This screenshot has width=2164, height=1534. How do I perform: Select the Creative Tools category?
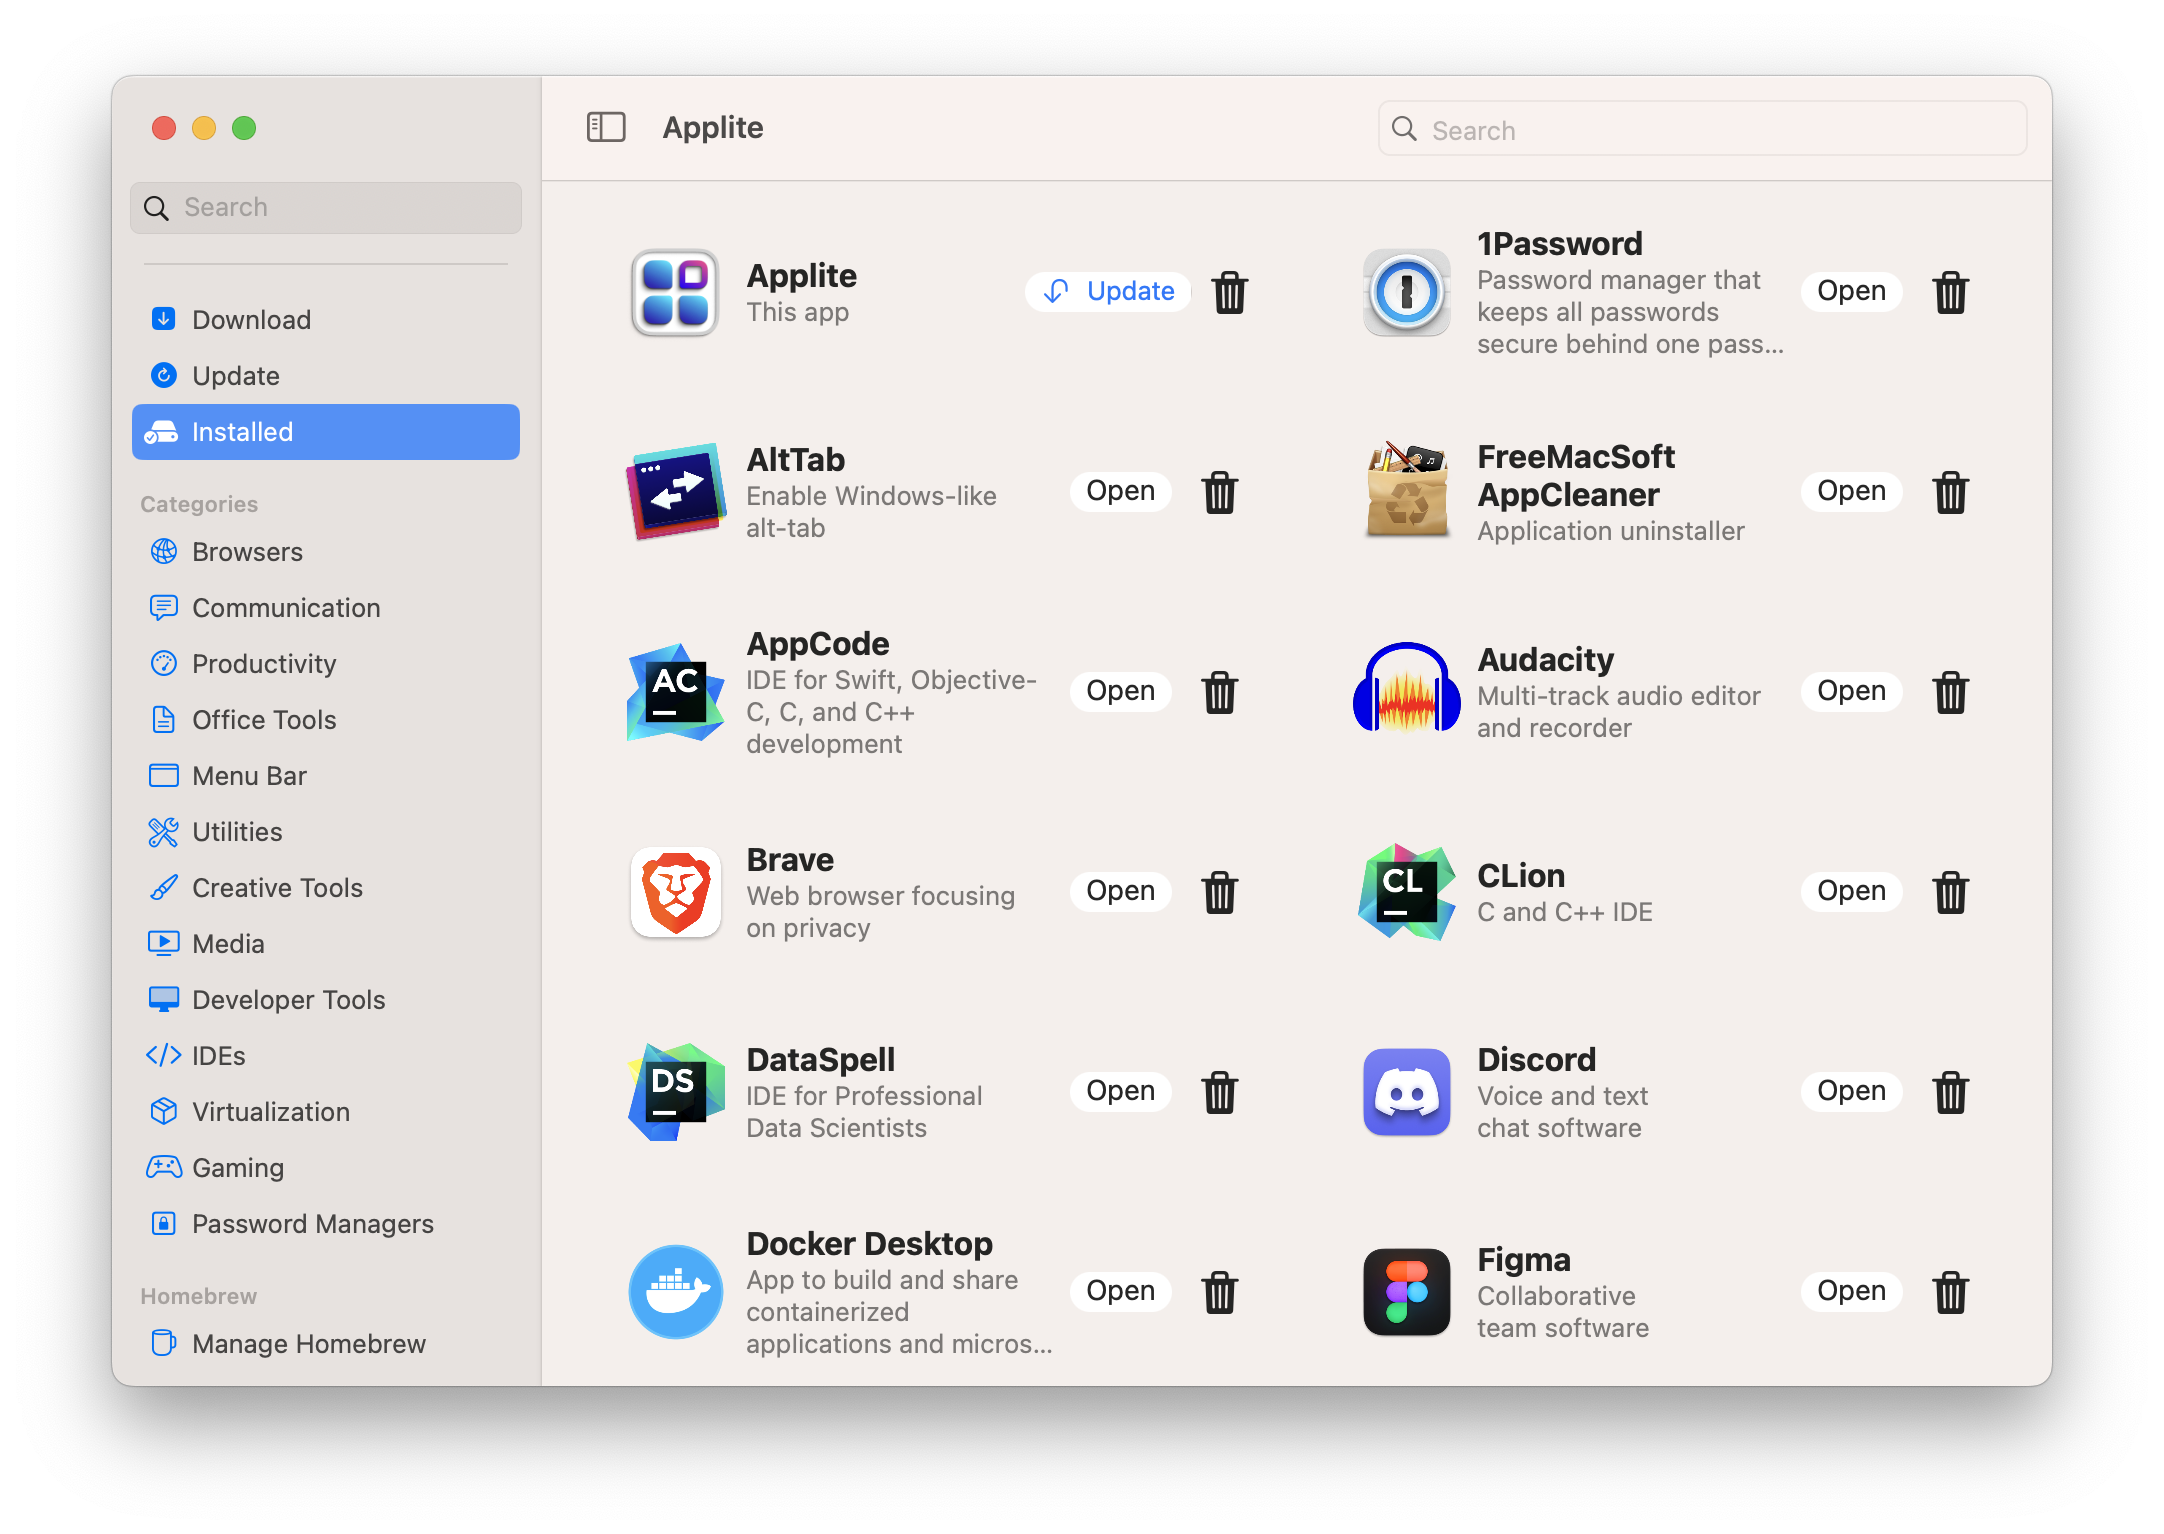pos(326,888)
